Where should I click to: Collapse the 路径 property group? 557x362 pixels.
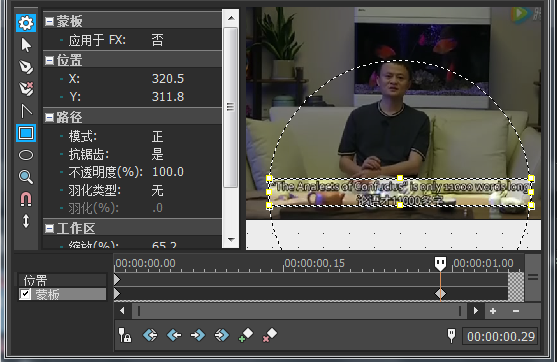click(50, 118)
